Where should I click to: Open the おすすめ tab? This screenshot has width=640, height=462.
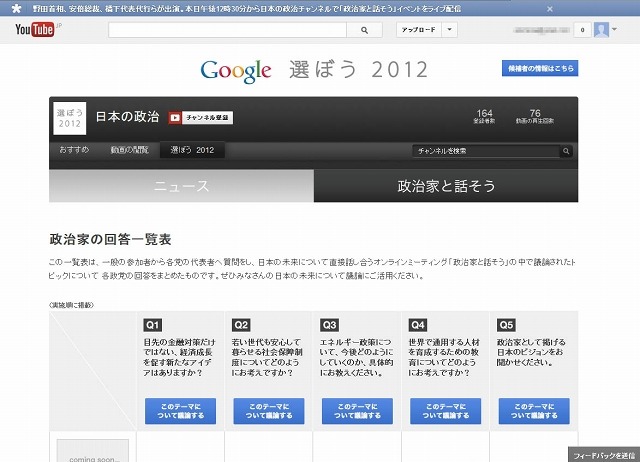tap(74, 150)
